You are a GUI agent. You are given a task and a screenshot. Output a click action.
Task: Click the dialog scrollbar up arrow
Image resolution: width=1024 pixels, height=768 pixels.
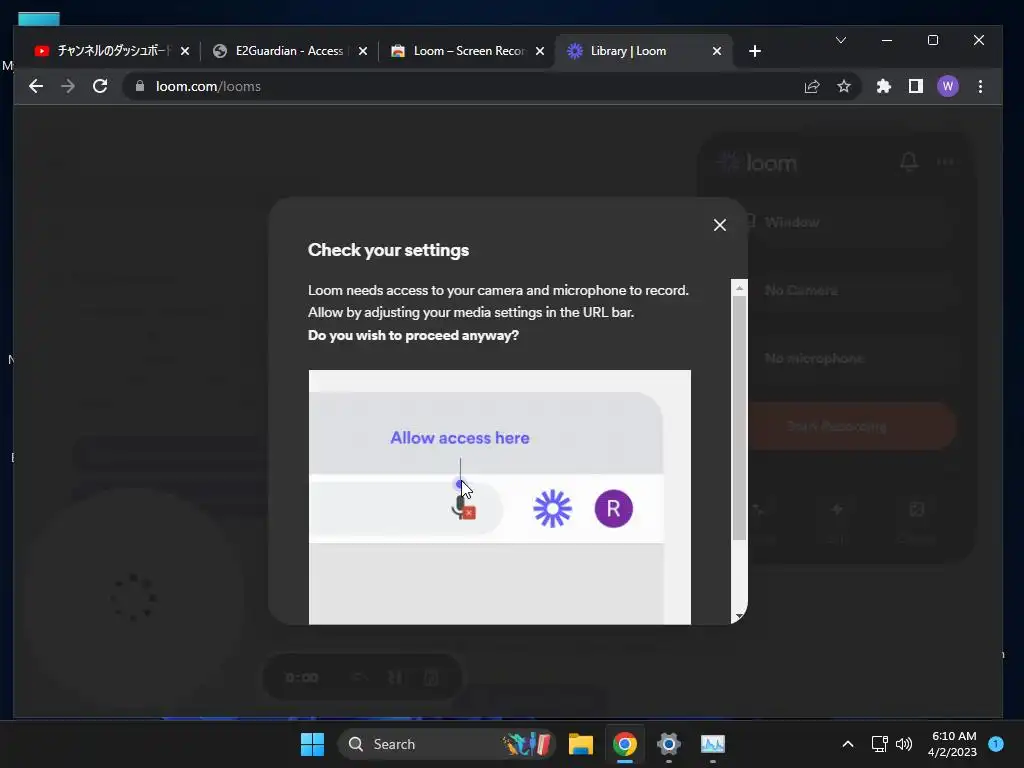pos(739,288)
